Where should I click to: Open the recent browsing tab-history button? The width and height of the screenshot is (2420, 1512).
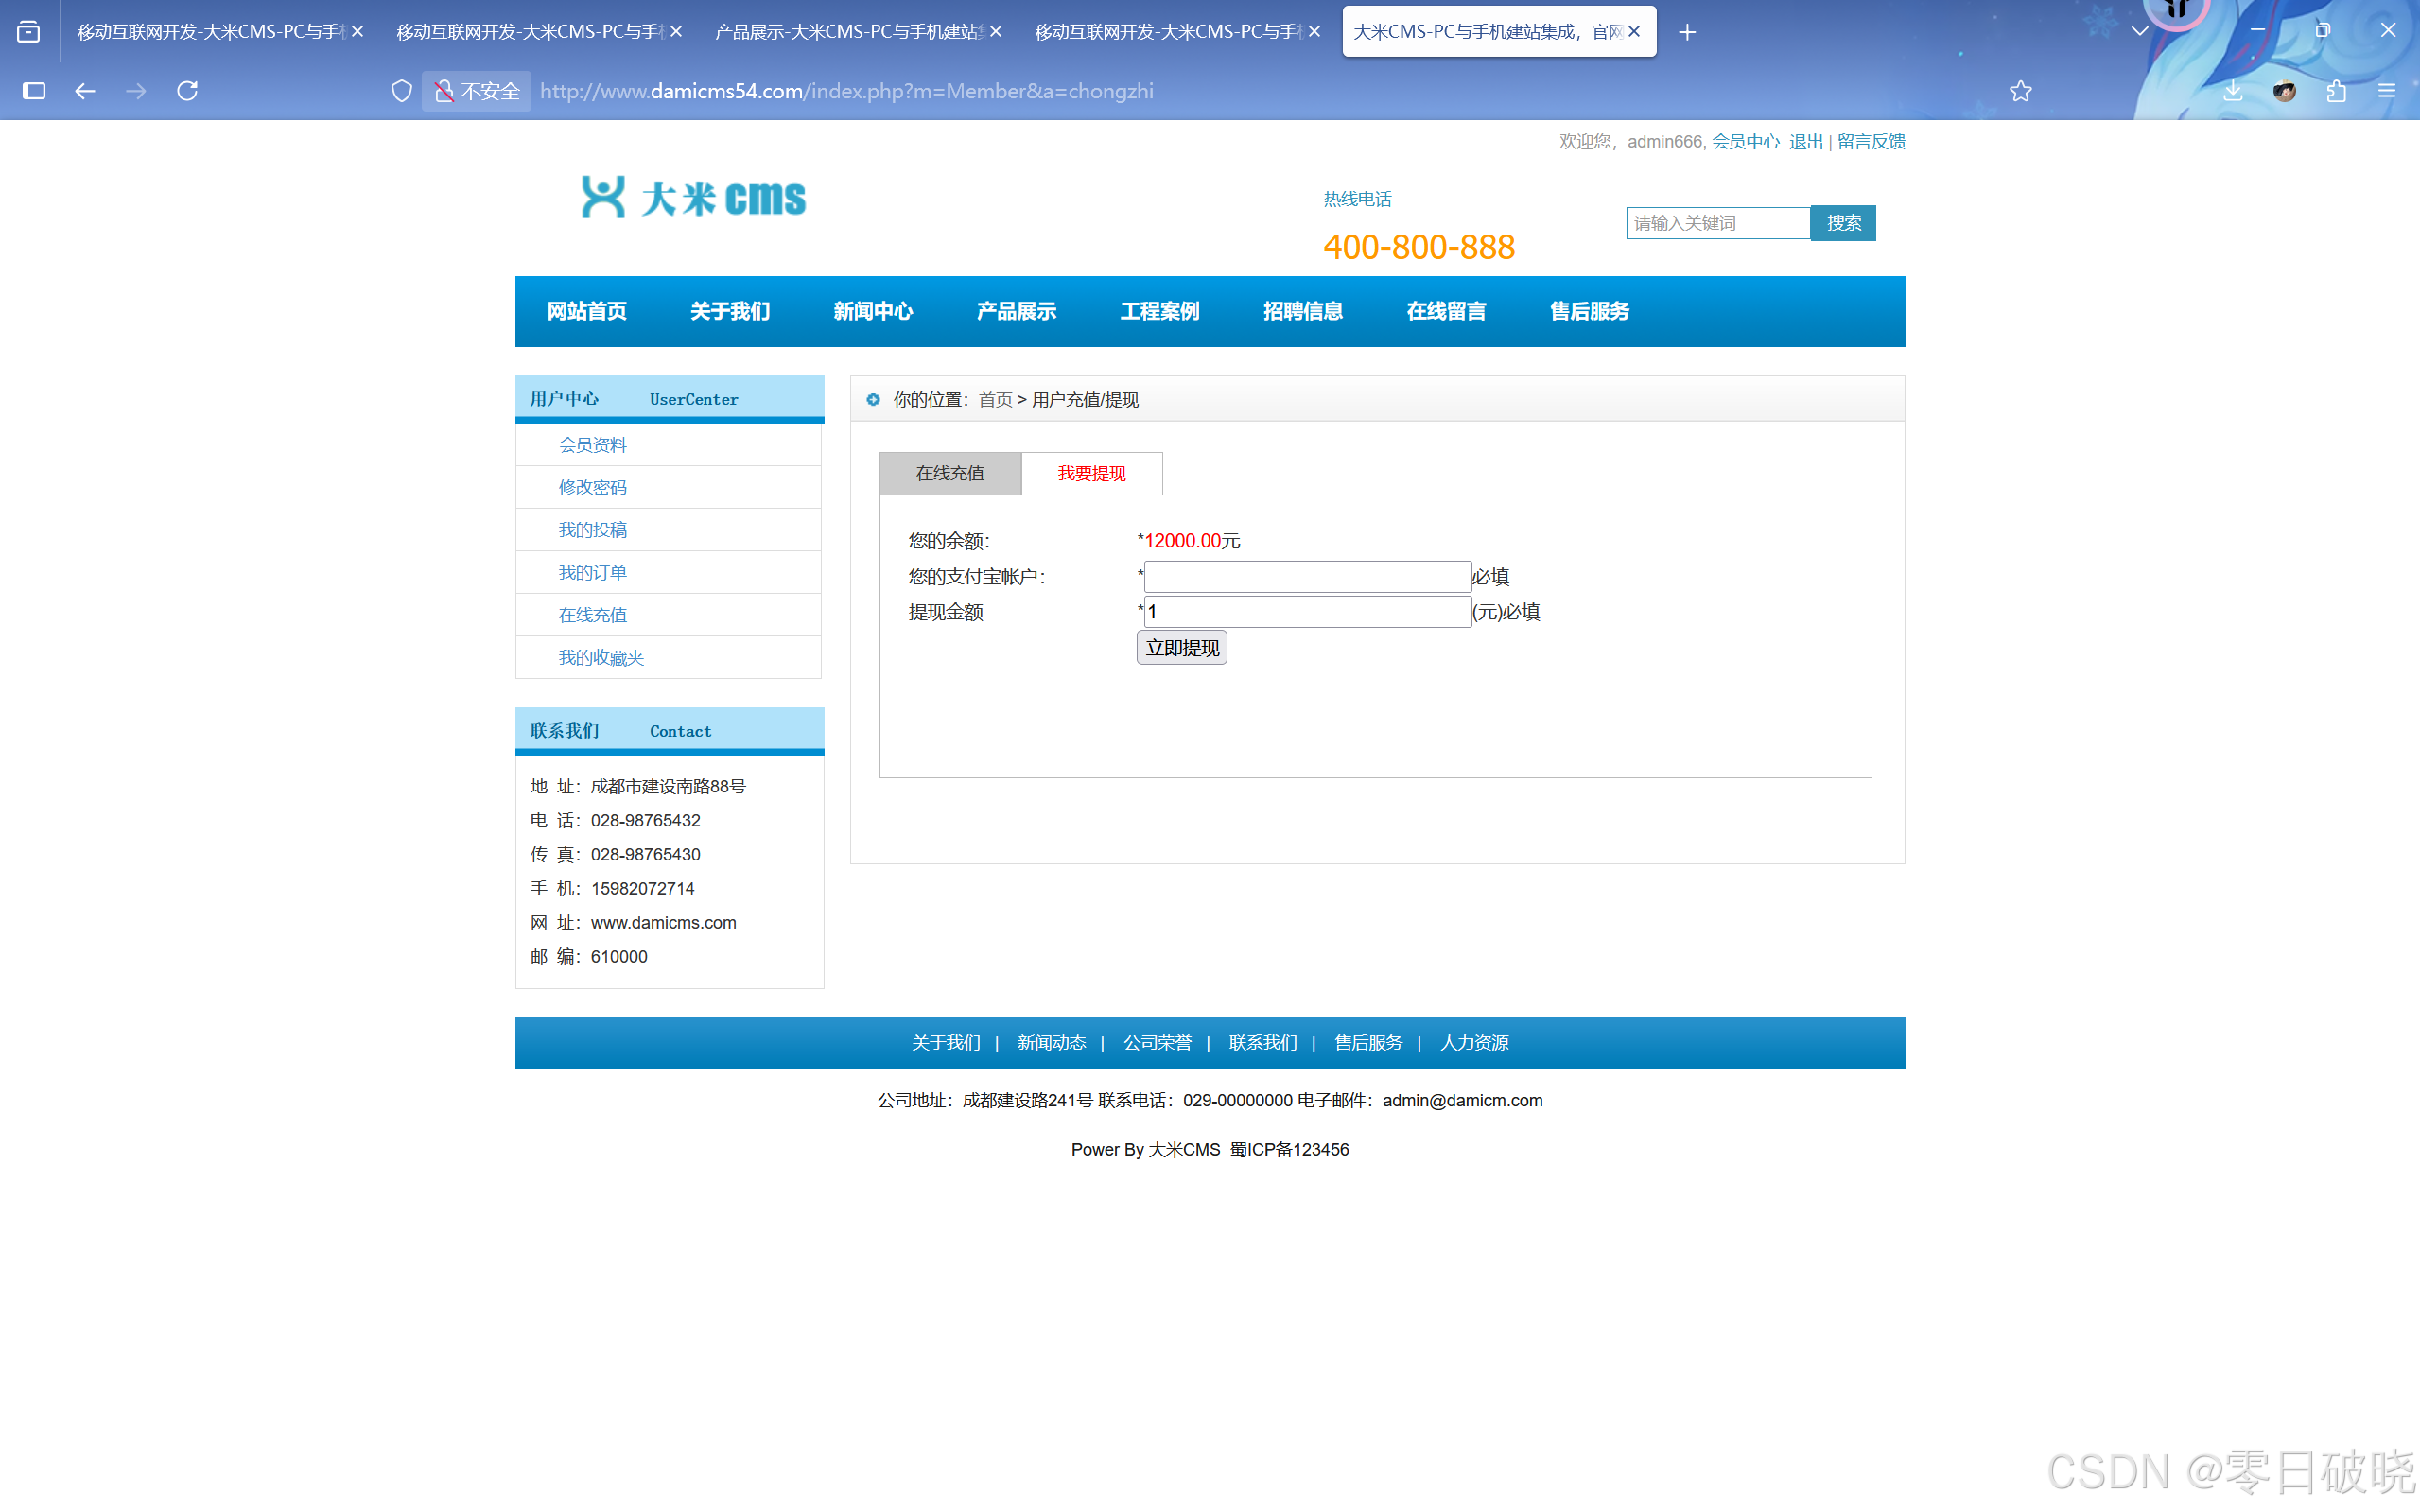tap(29, 32)
